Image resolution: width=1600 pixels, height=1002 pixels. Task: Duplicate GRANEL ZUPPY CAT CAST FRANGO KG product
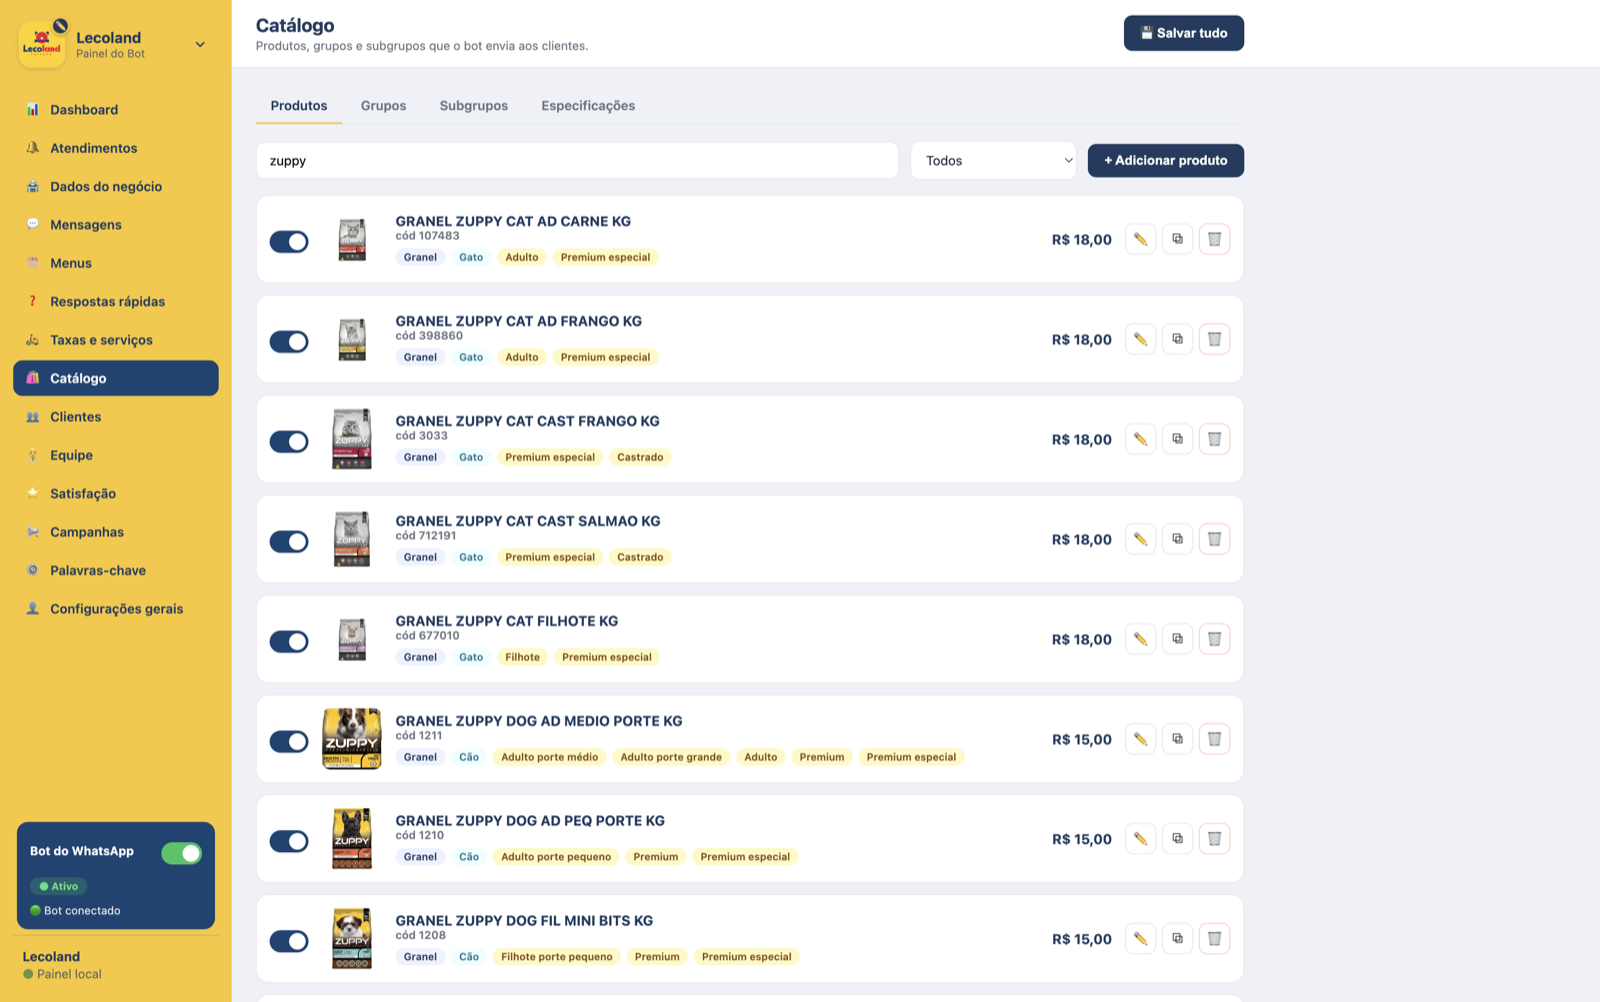tap(1177, 439)
